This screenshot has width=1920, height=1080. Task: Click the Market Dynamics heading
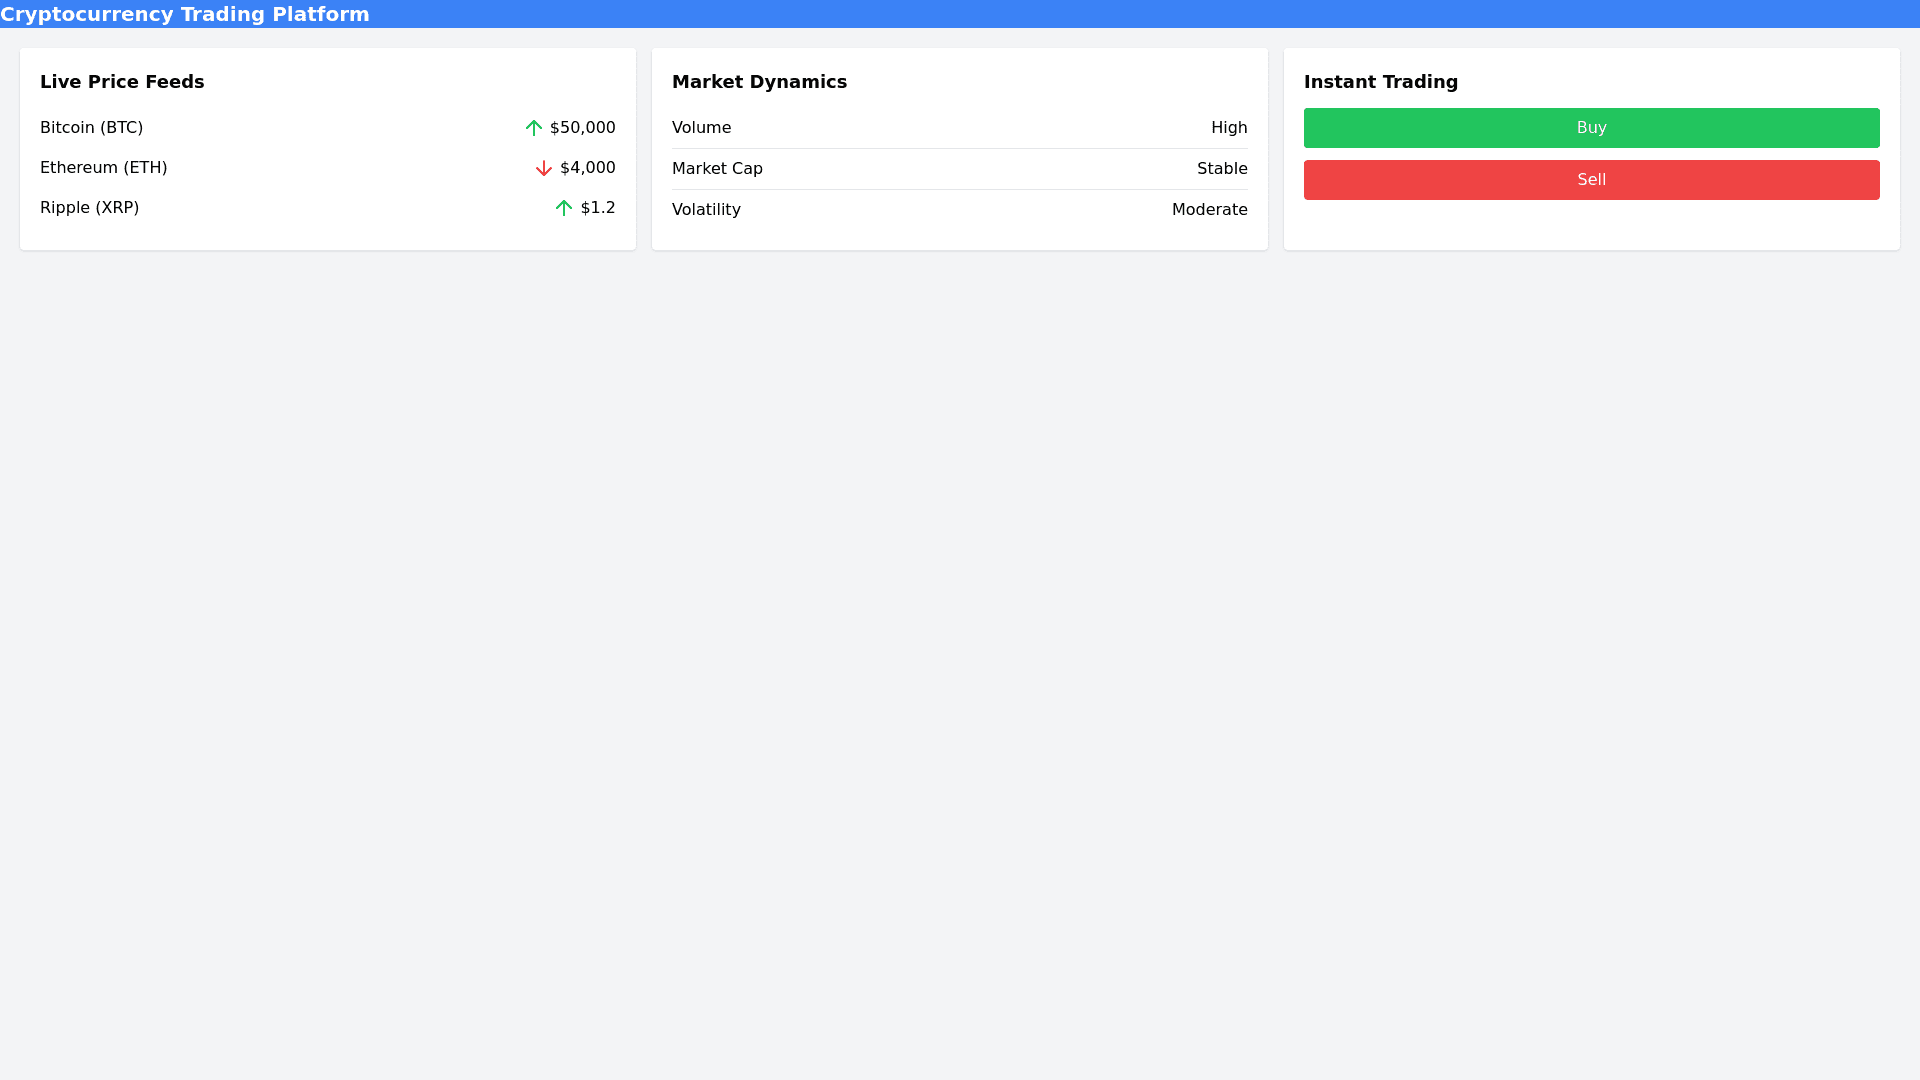tap(759, 82)
